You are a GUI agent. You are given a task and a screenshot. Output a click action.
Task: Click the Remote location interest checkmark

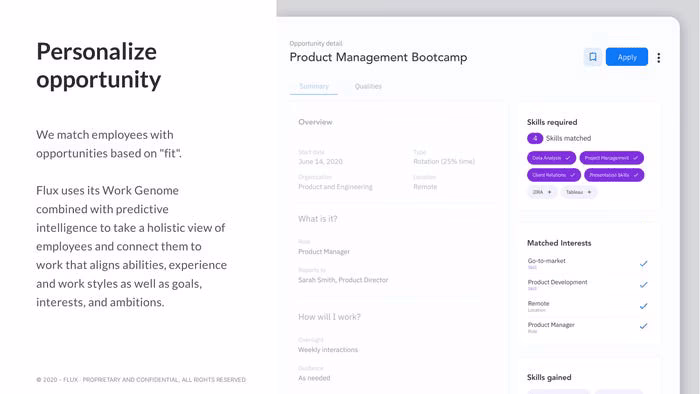pos(643,306)
